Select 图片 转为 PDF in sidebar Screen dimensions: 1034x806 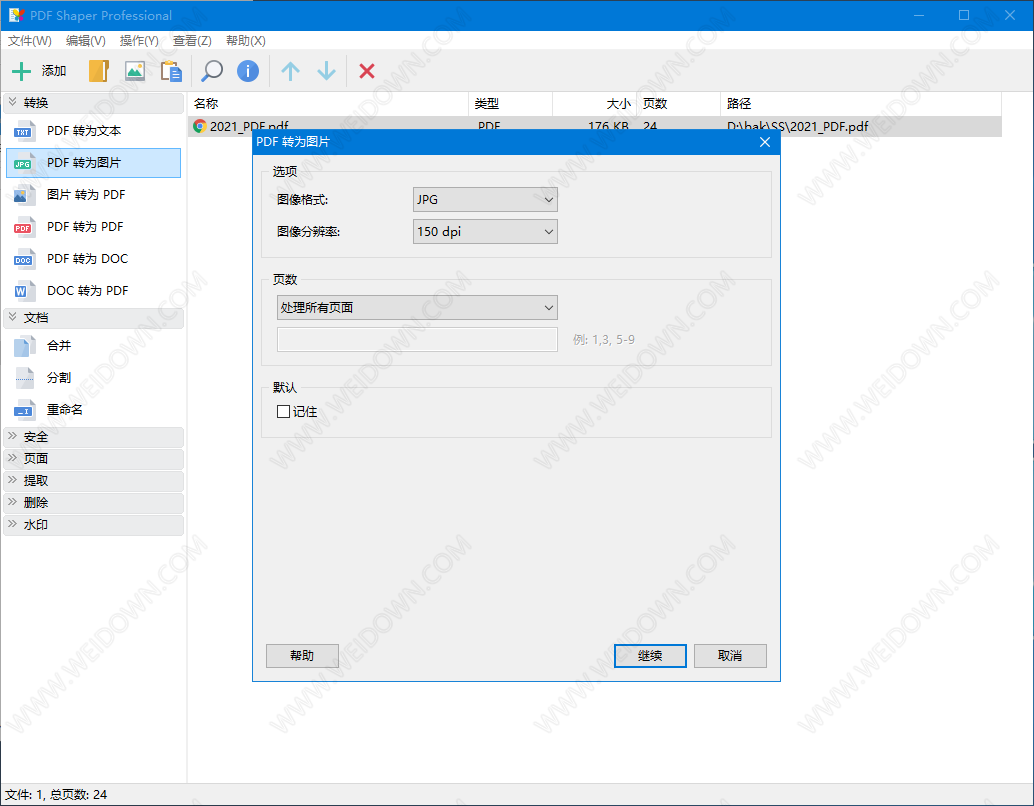click(93, 195)
